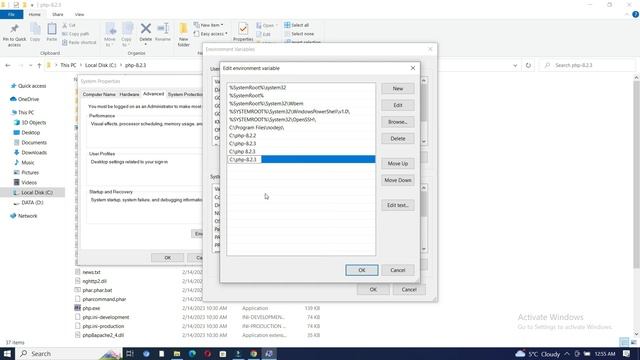Screen dimensions: 640x360
Task: Click the Copy ribbon icon
Action: [x=35, y=32]
